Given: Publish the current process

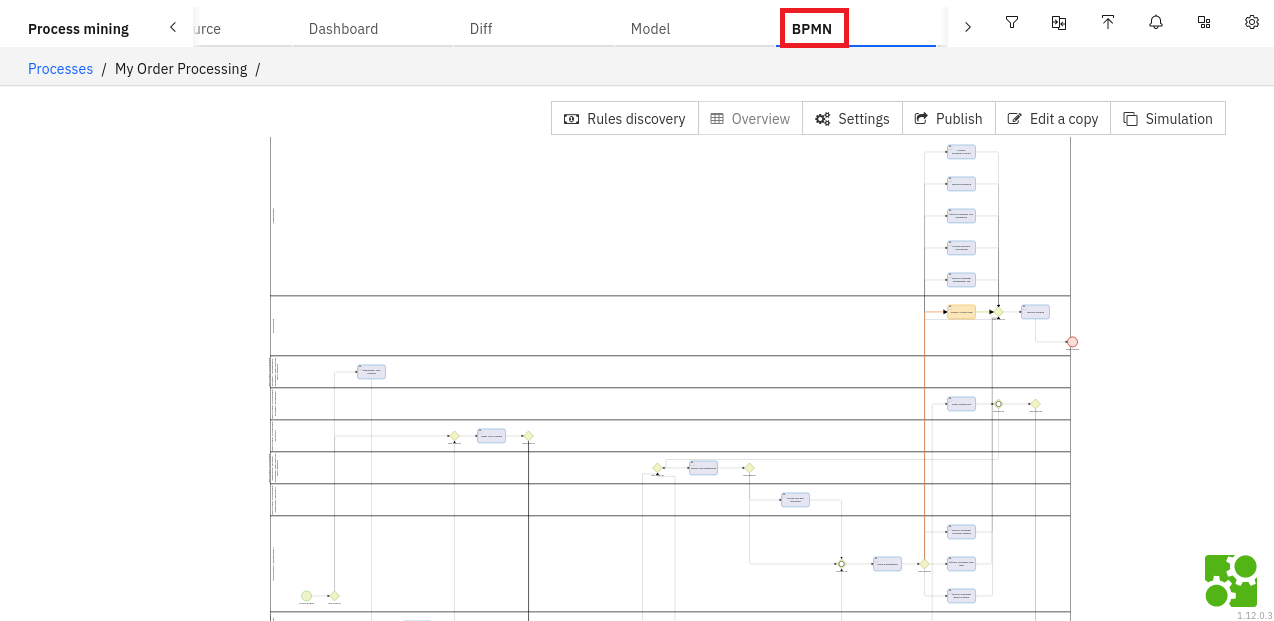Looking at the screenshot, I should tap(948, 118).
